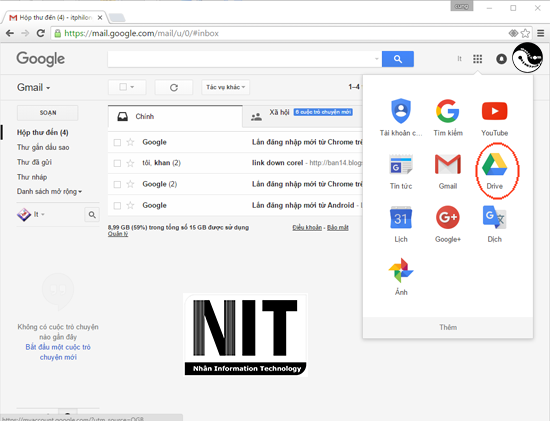
Task: Open 'Thư đã gửi' folder
Action: 34,162
